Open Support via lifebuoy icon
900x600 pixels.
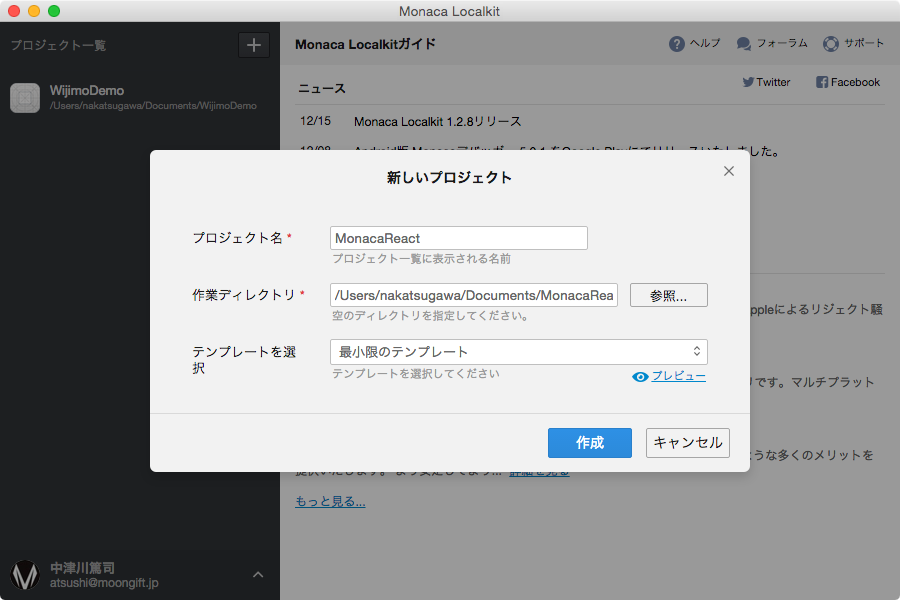pos(831,44)
